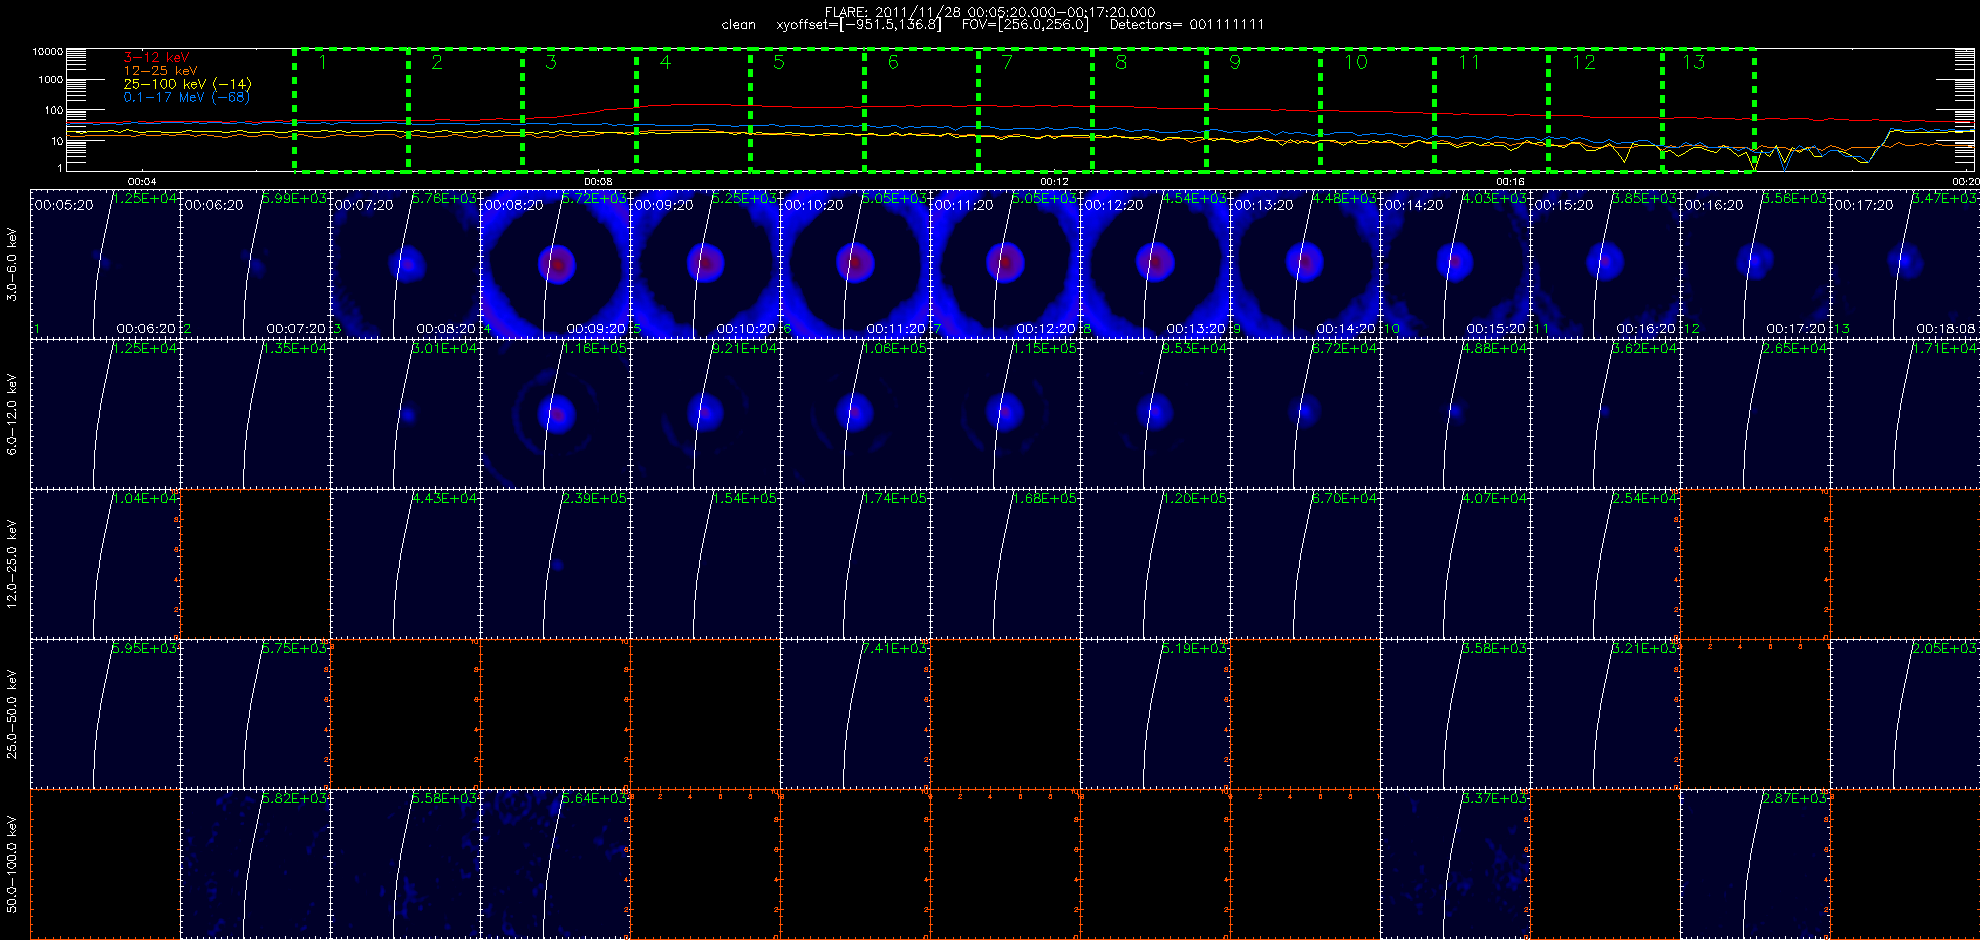The height and width of the screenshot is (940, 1980).
Task: Open the 6-12 keV image labeled 9.53E+04
Action: (1155, 414)
